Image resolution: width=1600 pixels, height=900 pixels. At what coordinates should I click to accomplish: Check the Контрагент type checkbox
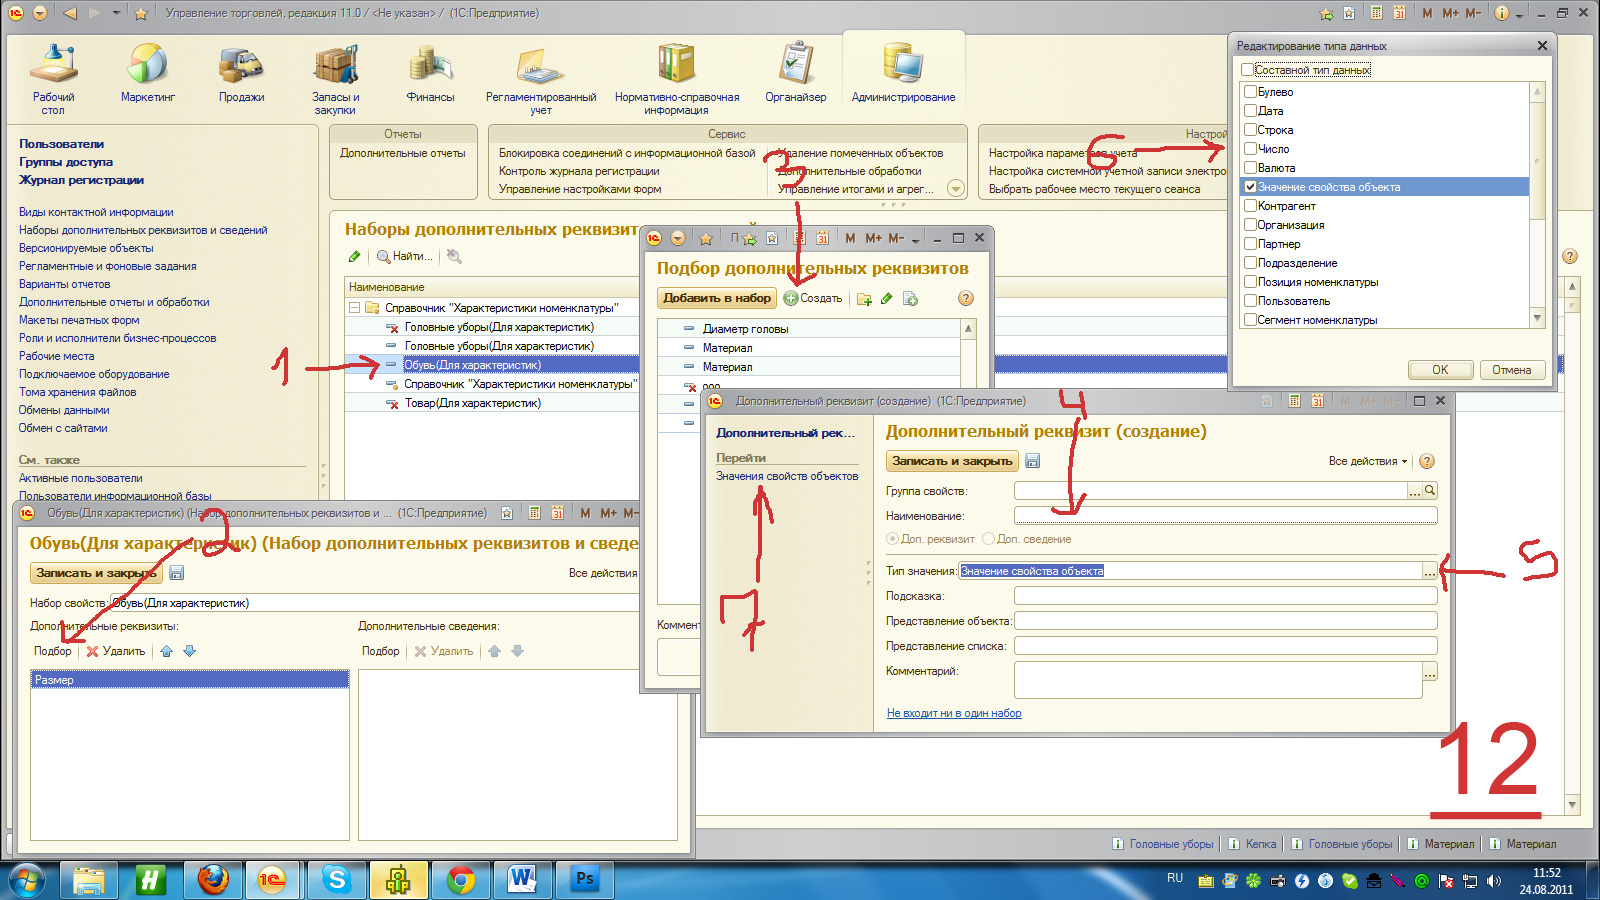point(1250,206)
